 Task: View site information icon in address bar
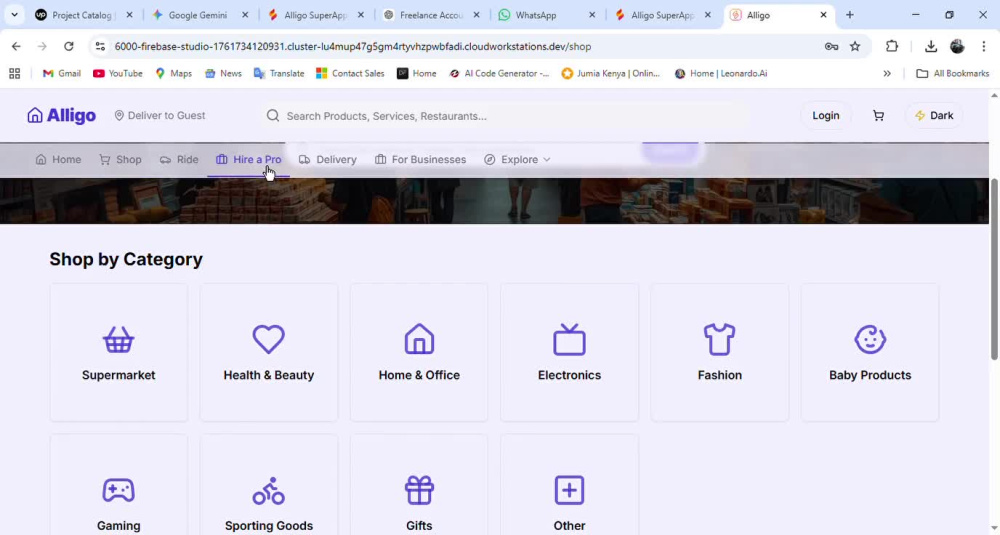[100, 46]
